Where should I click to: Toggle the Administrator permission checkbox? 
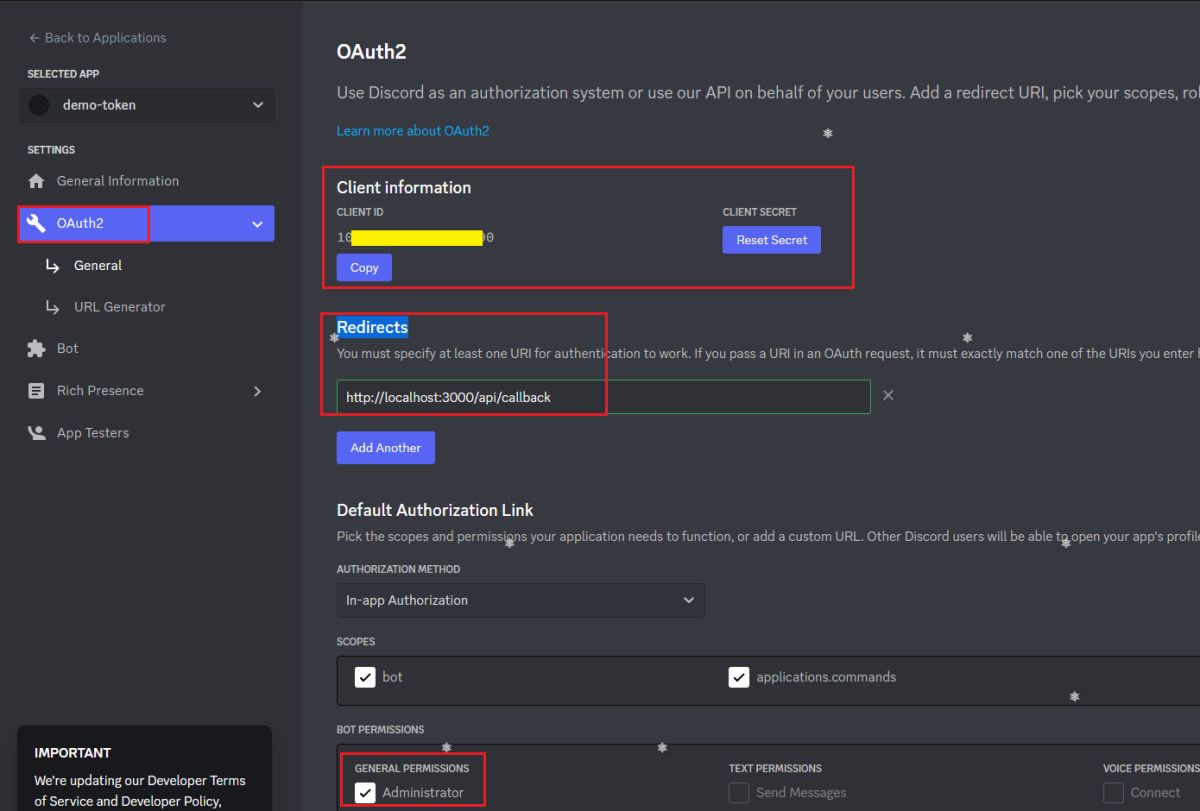365,793
